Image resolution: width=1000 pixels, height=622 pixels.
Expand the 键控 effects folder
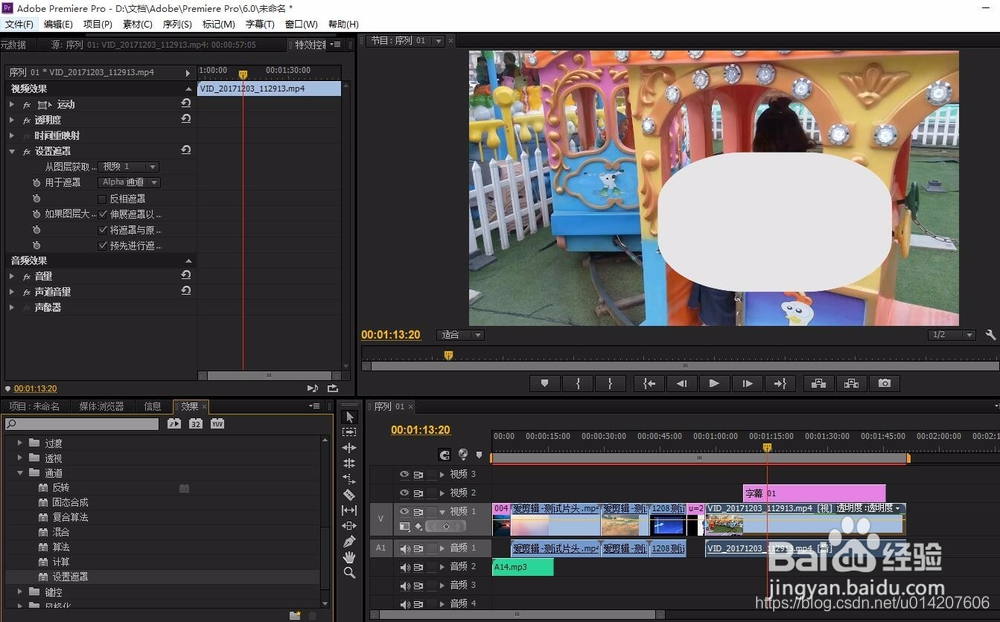[x=20, y=591]
